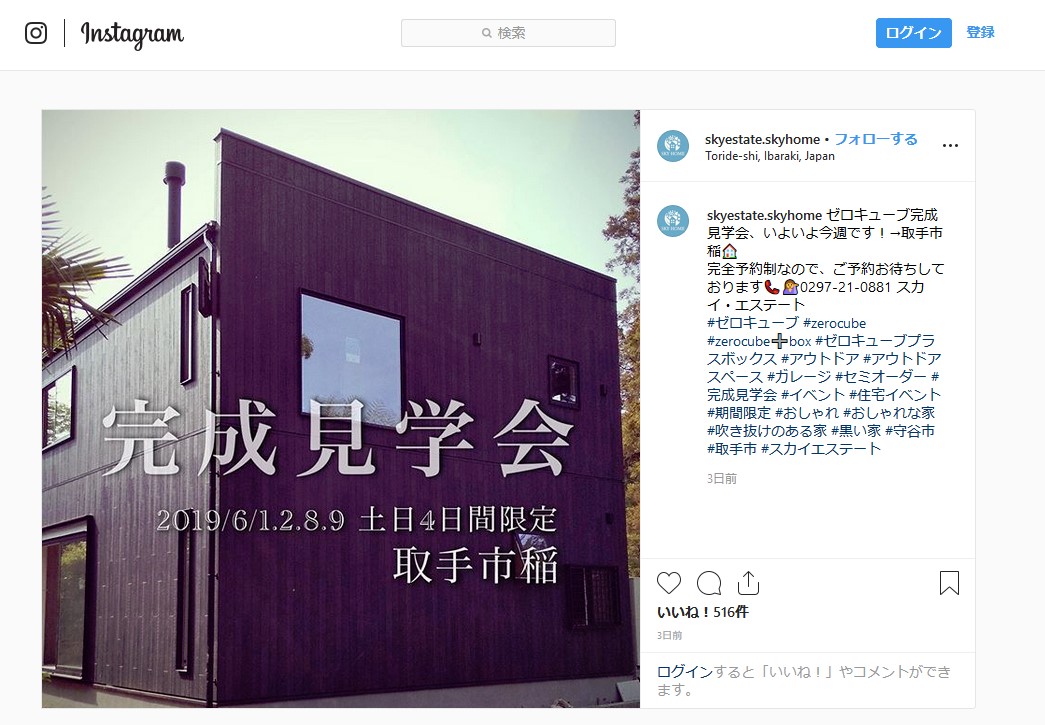The height and width of the screenshot is (725, 1045).
Task: Open the #ガレージ hashtag
Action: 798,376
